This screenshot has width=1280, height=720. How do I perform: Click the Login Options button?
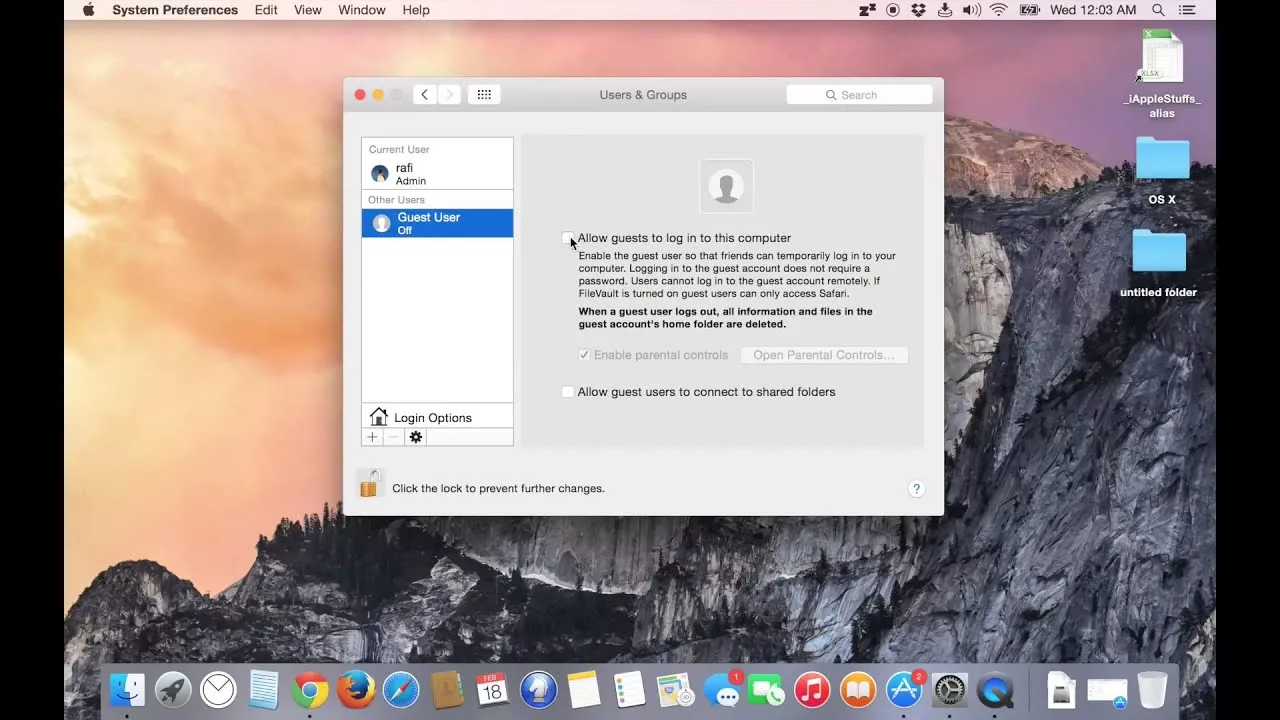click(x=432, y=417)
